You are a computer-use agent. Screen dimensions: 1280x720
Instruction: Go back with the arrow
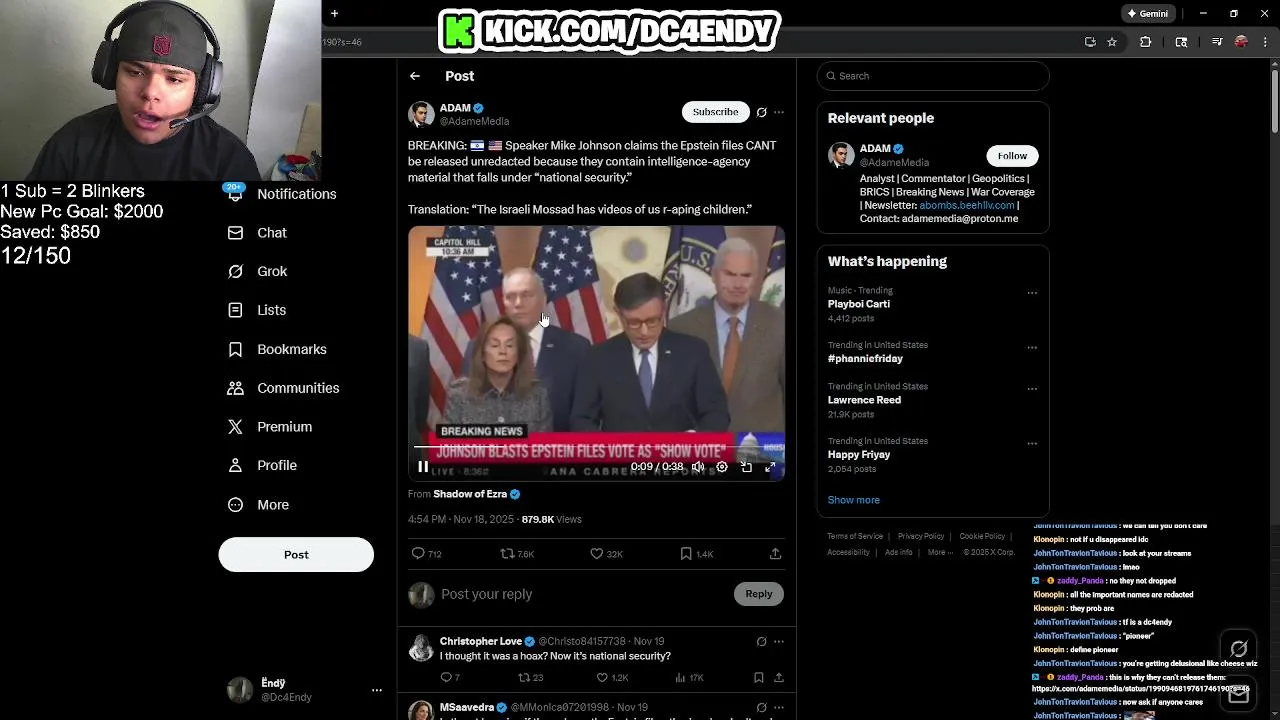coord(415,76)
